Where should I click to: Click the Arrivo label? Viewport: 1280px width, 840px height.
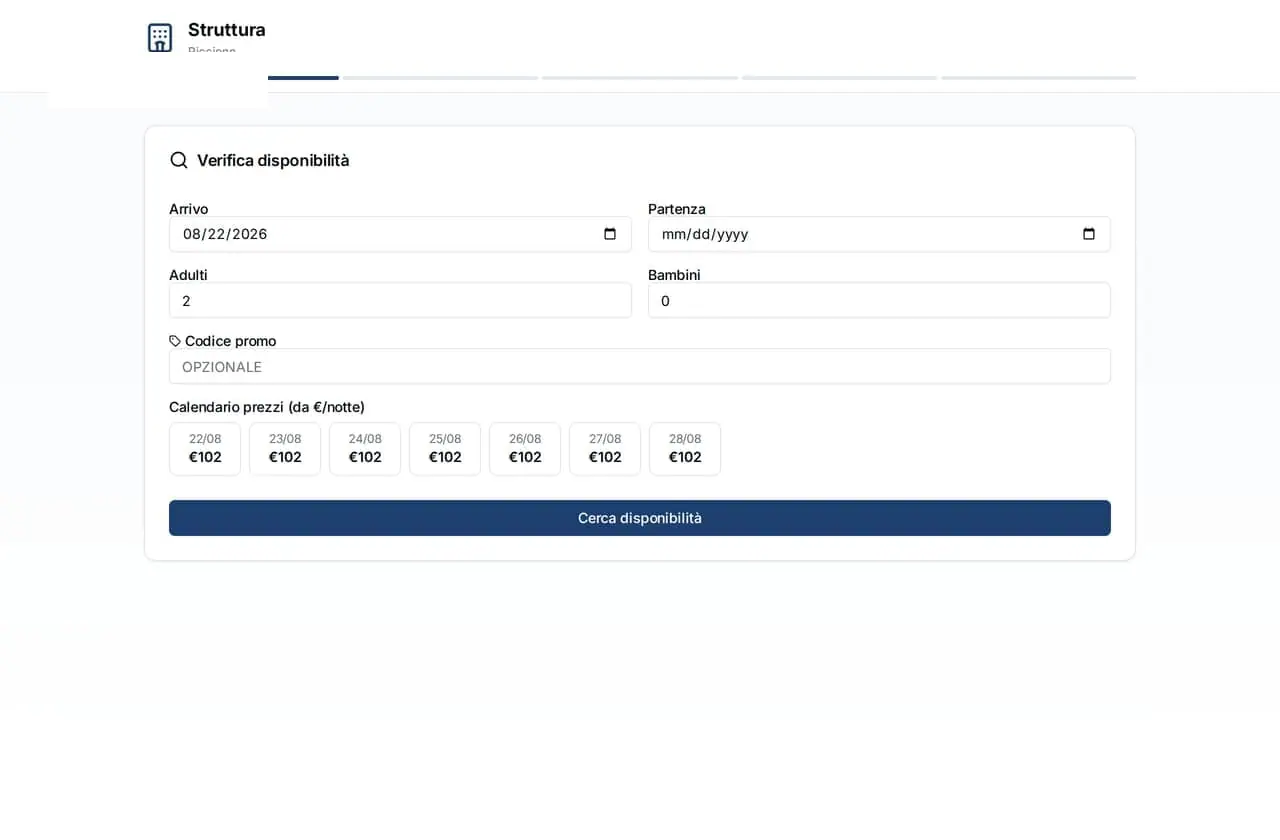click(189, 209)
